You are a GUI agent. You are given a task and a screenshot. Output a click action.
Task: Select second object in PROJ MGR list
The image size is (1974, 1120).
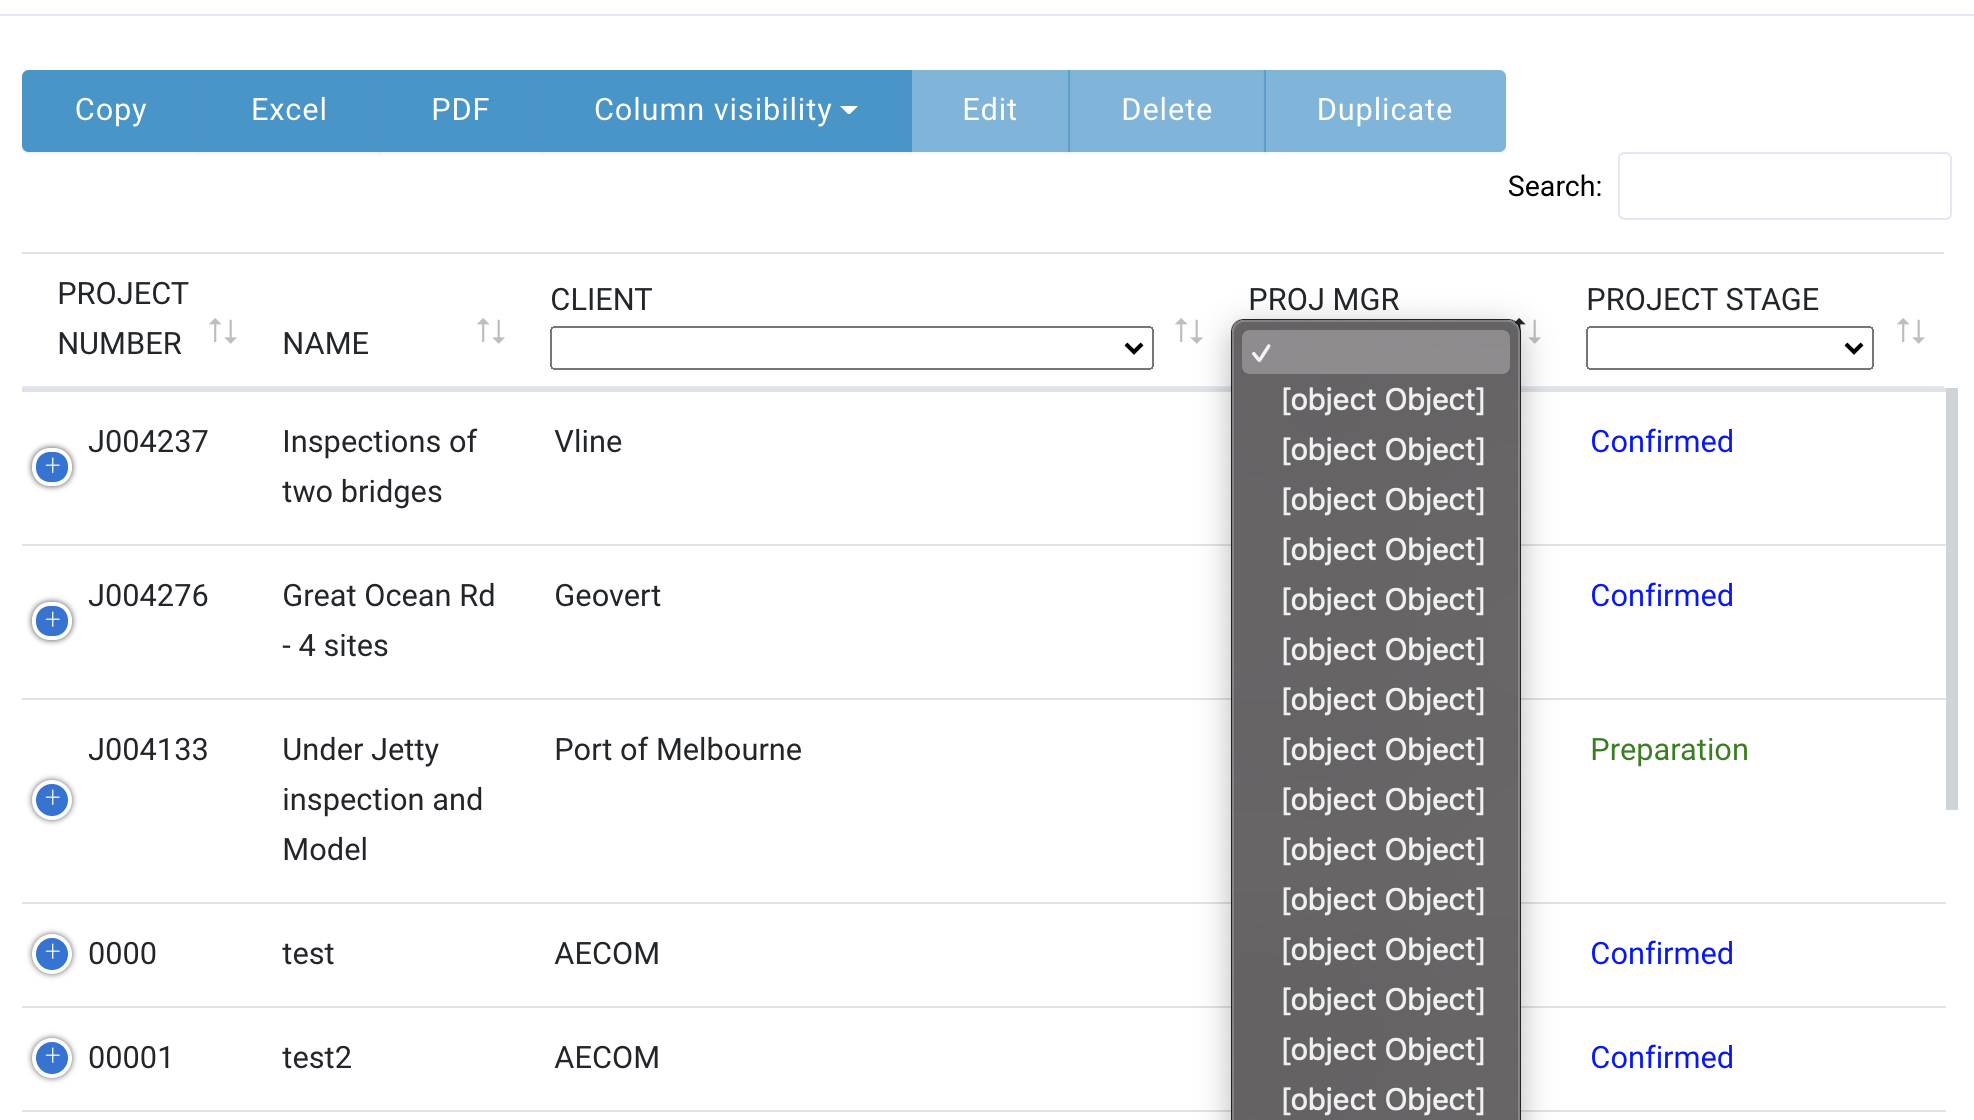1382,450
